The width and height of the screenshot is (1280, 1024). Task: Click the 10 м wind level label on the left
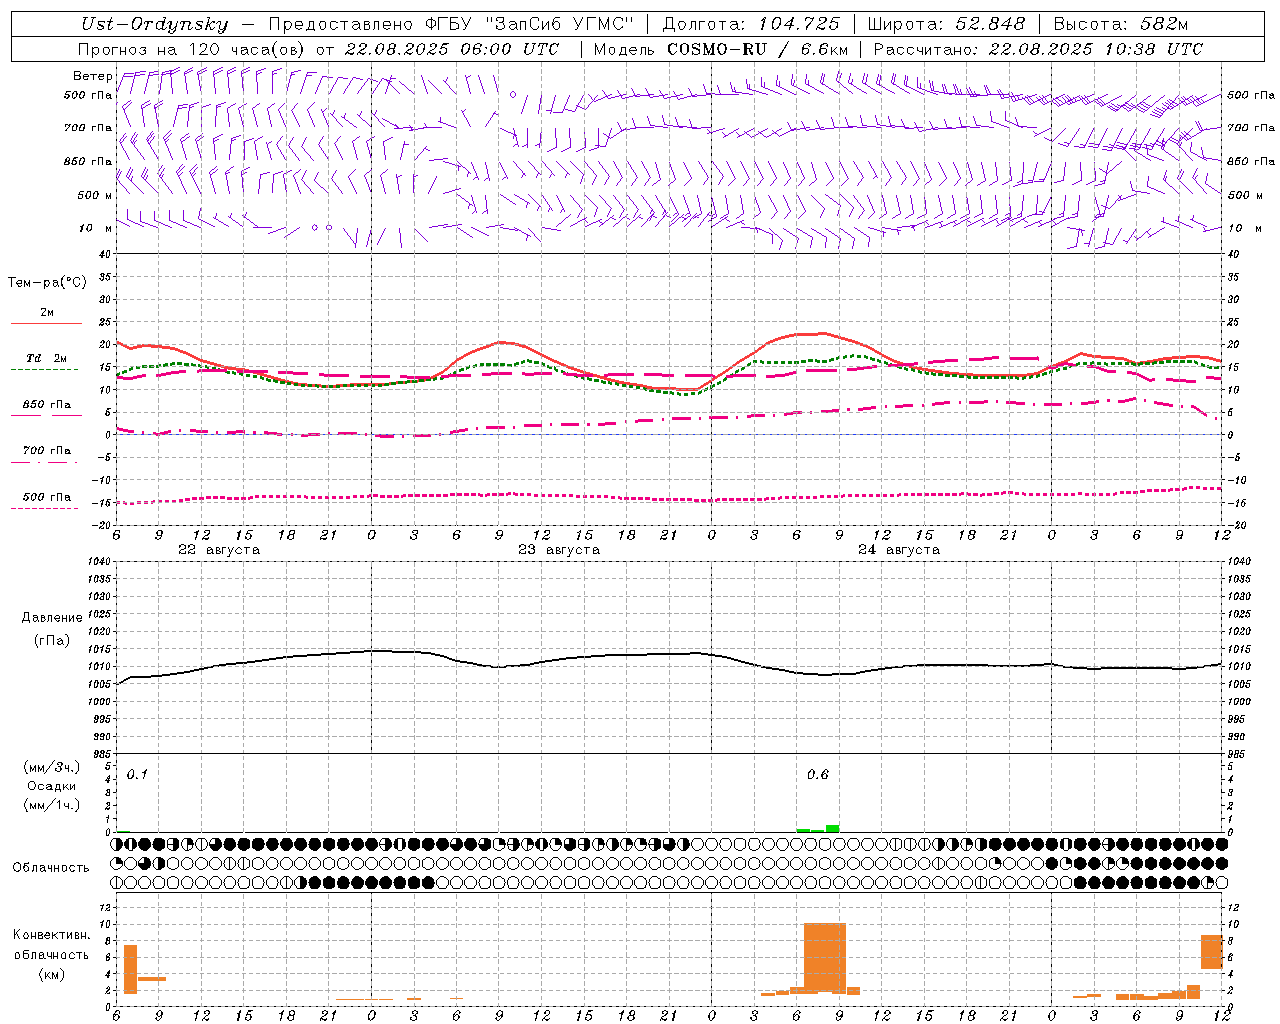(x=96, y=228)
